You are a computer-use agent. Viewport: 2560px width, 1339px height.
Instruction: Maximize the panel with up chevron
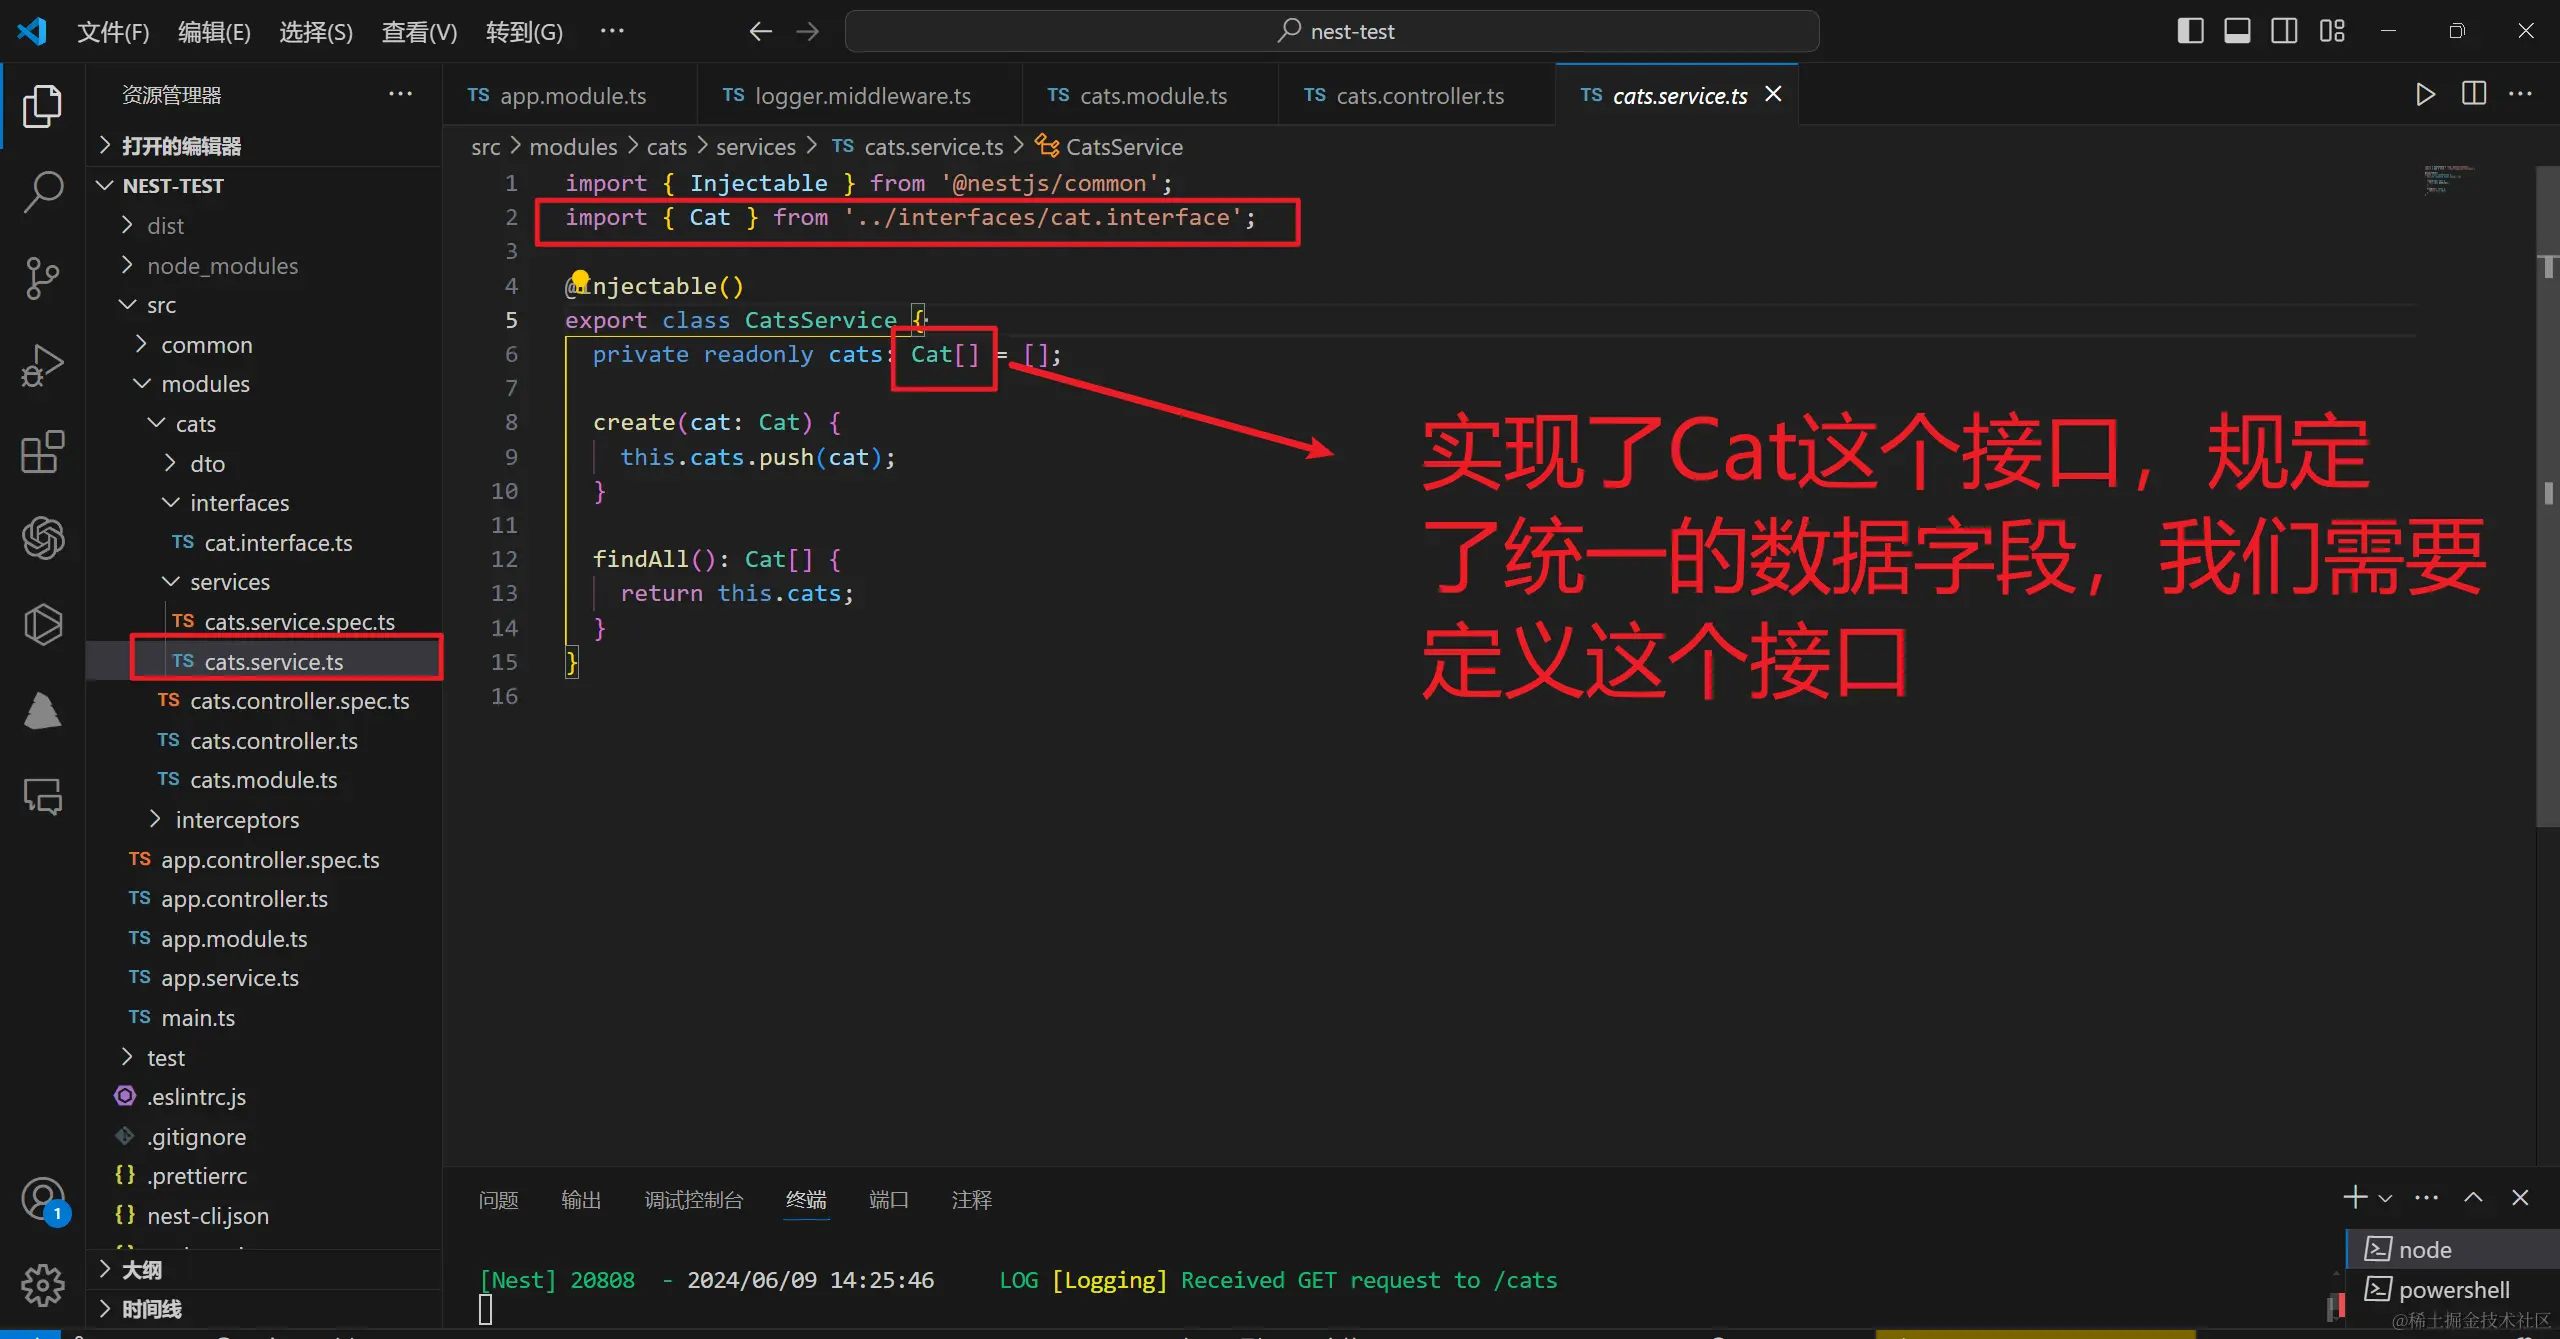click(2474, 1197)
